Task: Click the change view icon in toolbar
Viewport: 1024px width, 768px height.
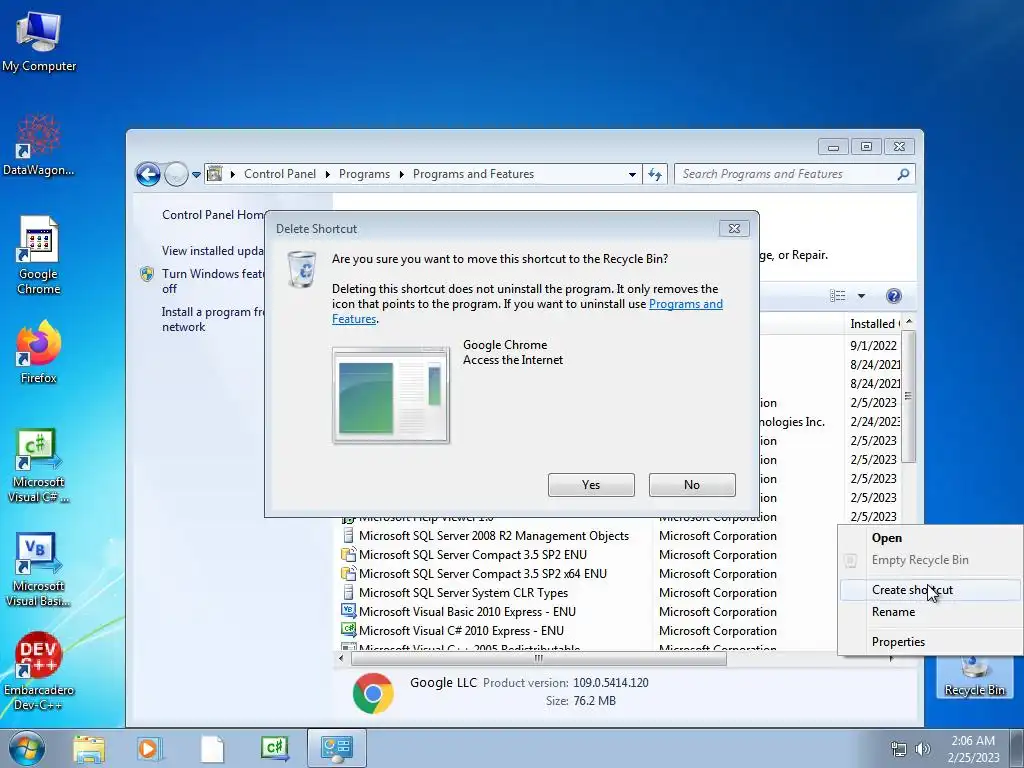Action: [838, 296]
